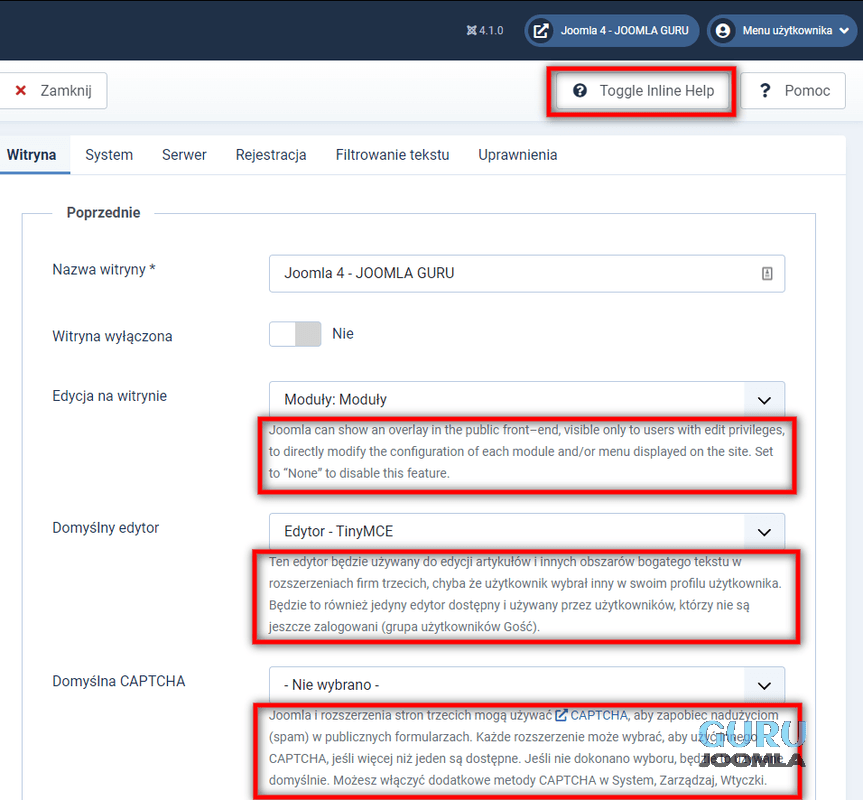
Task: Click the Edycja na witrynie label
Action: point(110,396)
